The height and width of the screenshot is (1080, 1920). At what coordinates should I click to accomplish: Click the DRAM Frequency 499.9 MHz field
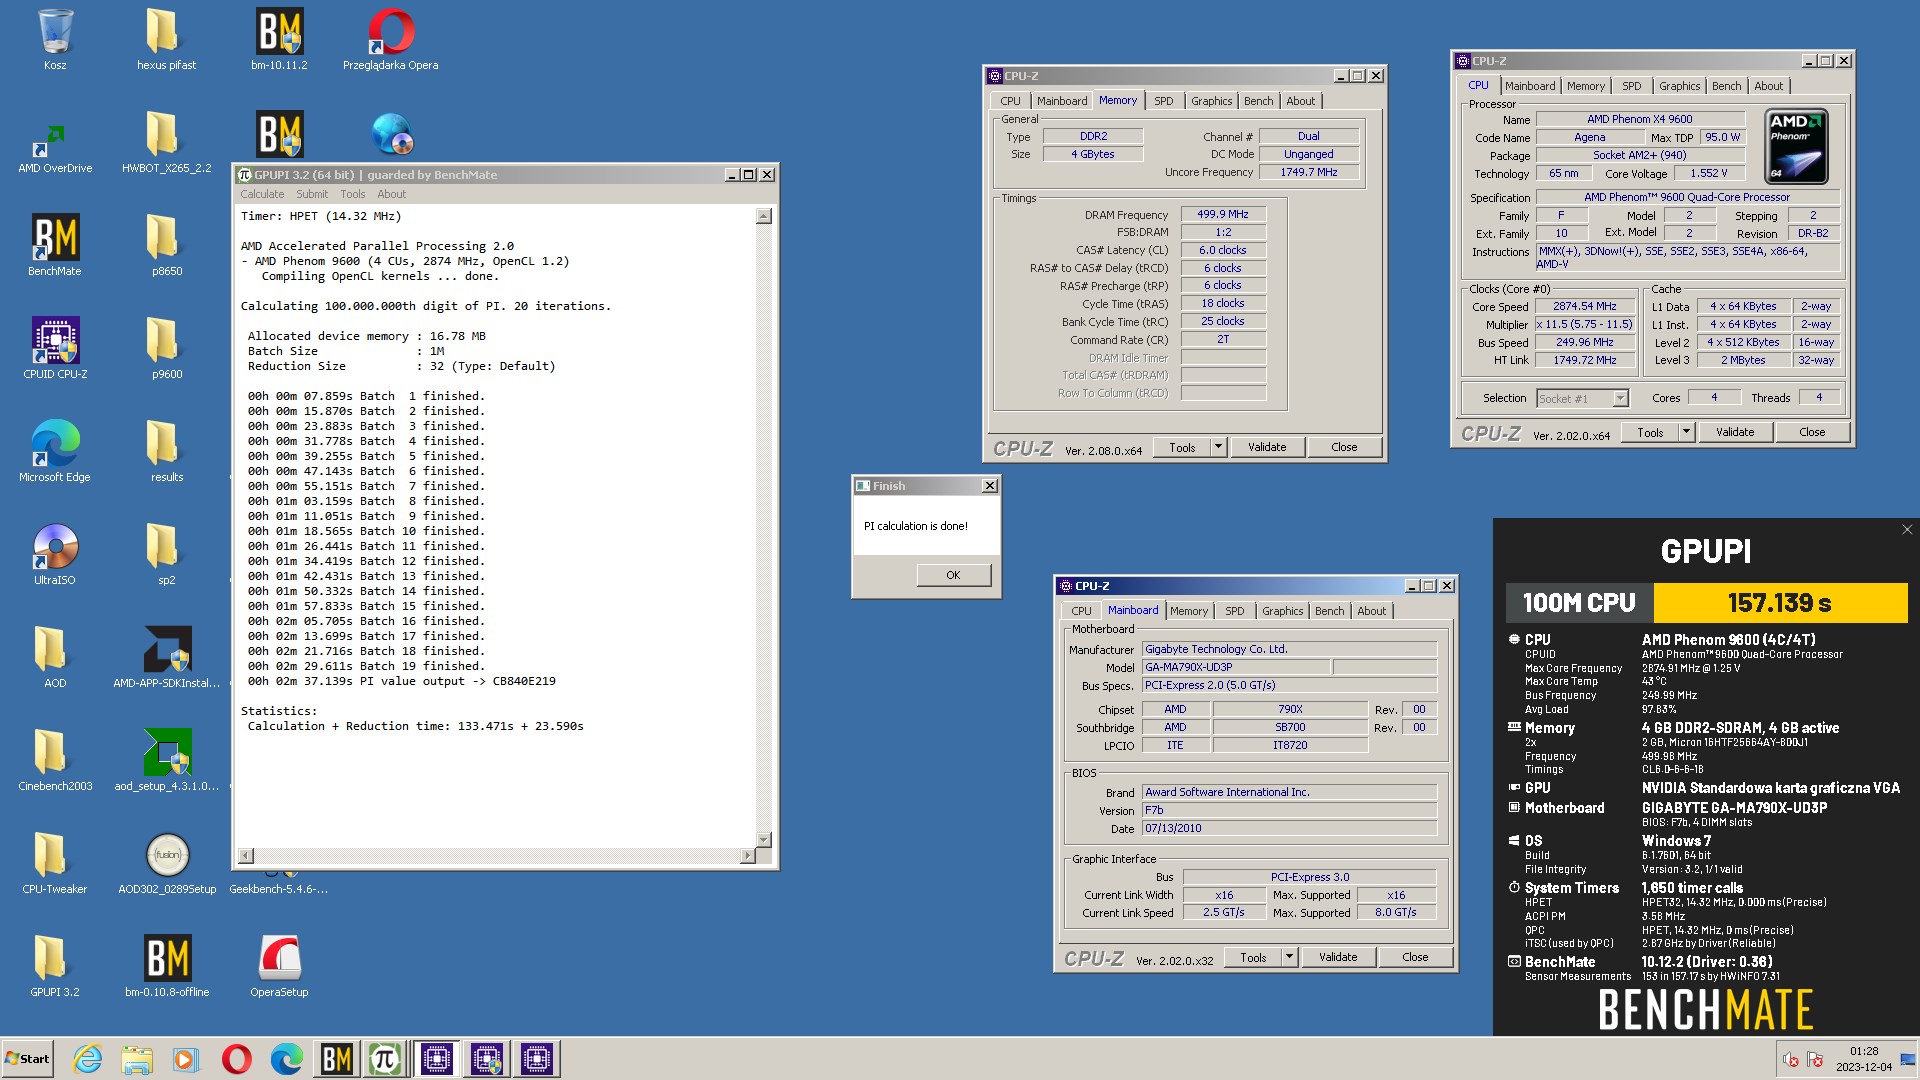1223,214
